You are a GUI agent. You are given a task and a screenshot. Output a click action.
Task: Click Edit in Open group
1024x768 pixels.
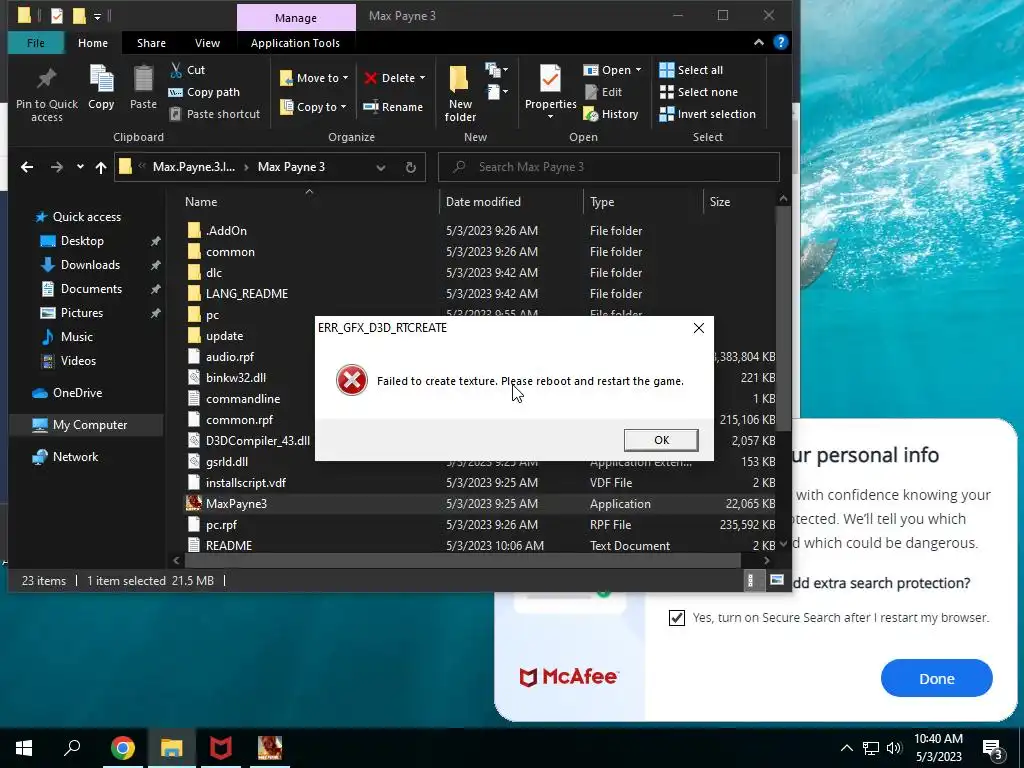(x=603, y=92)
